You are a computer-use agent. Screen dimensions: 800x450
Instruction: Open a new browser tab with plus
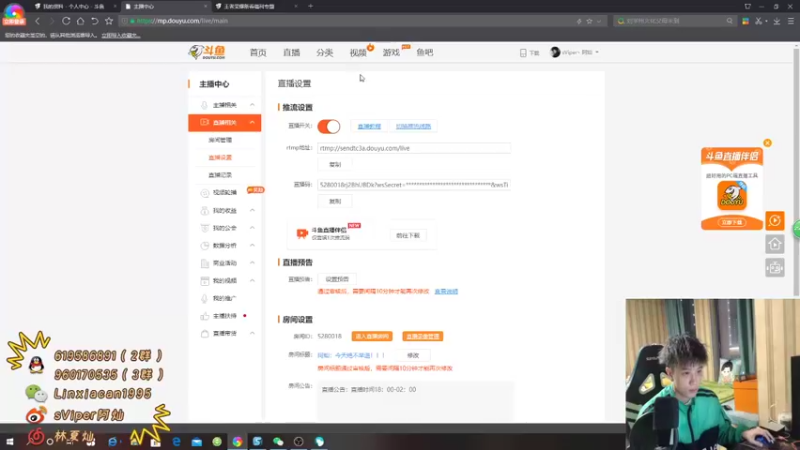click(310, 6)
